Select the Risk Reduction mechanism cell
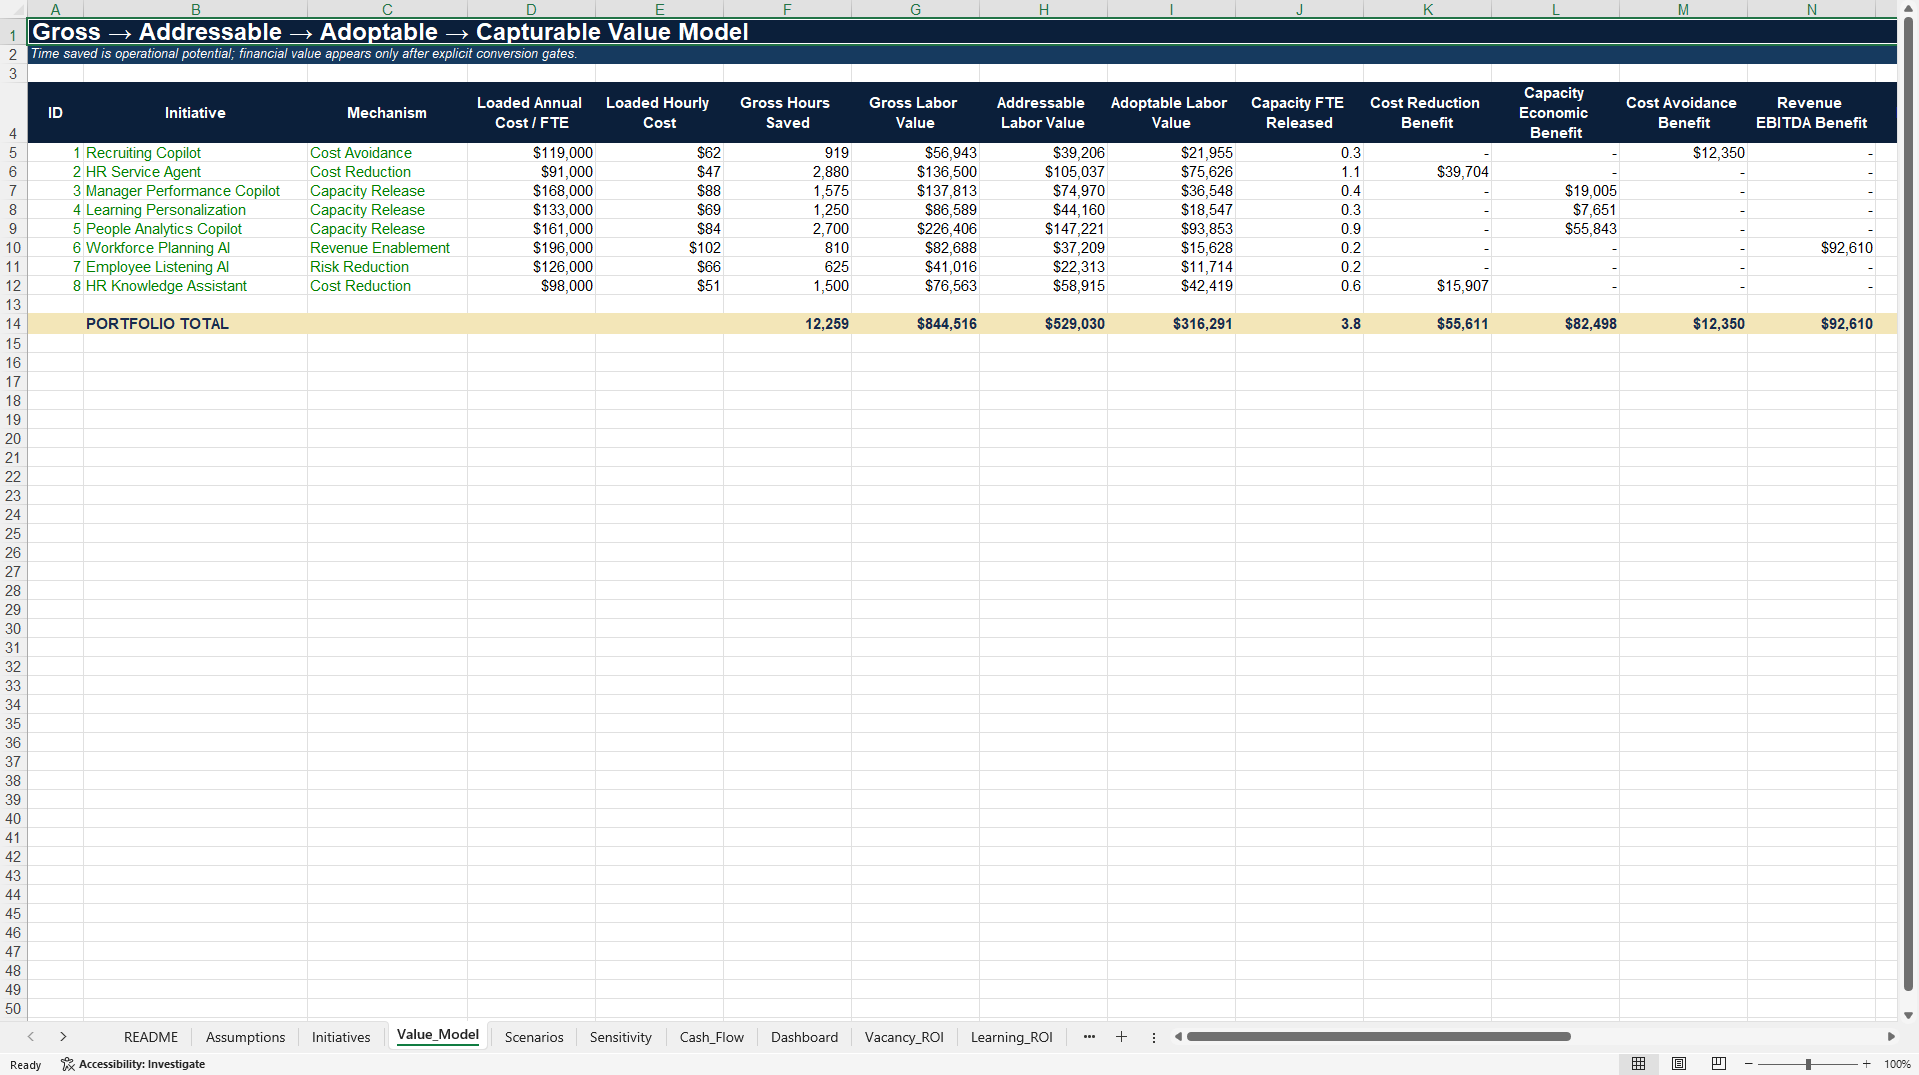 pyautogui.click(x=387, y=267)
